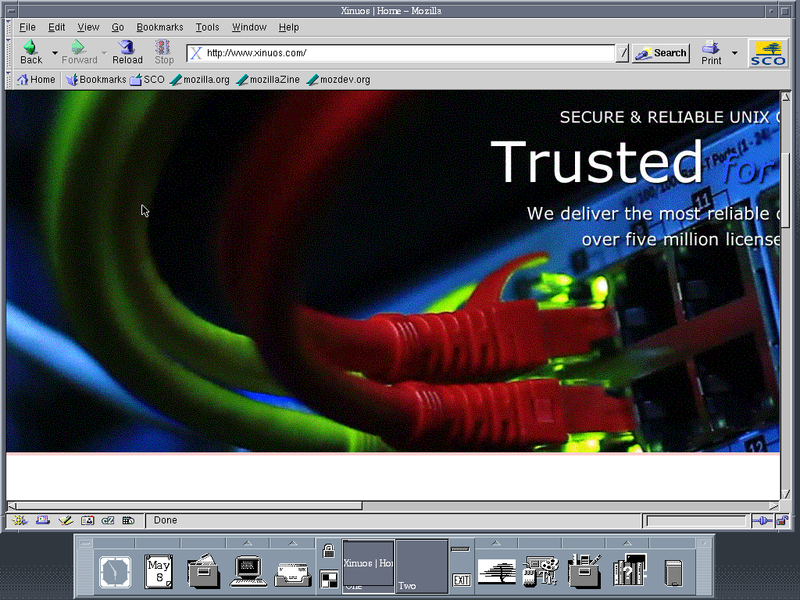This screenshot has height=600, width=800.
Task: Open the Go menu
Action: coord(118,27)
